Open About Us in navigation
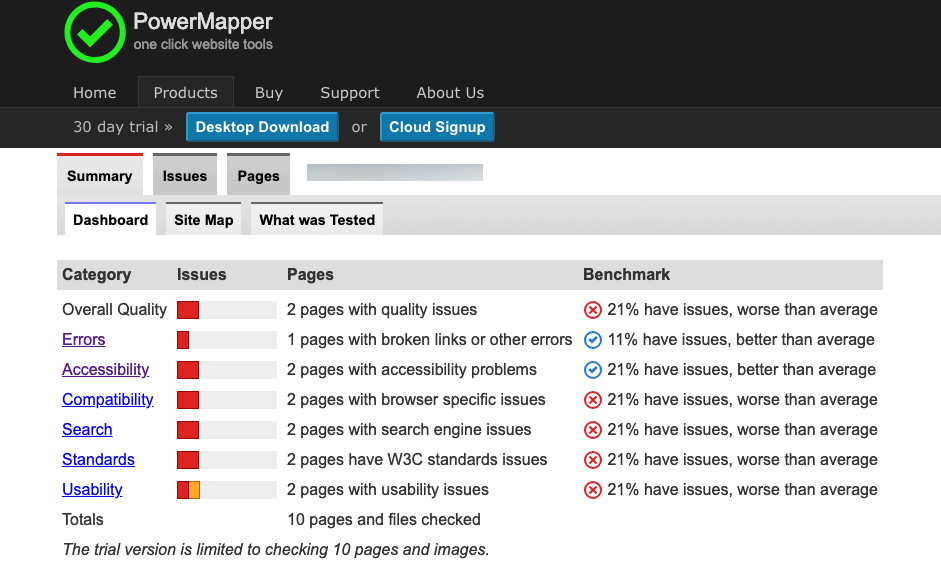This screenshot has width=941, height=584. [450, 92]
